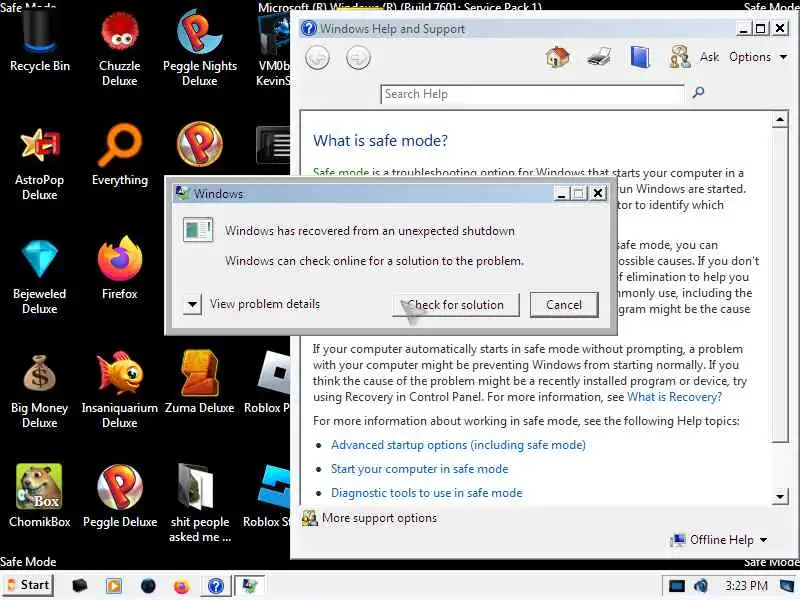Image resolution: width=800 pixels, height=600 pixels.
Task: Open Browse Help book icon
Action: [x=640, y=57]
